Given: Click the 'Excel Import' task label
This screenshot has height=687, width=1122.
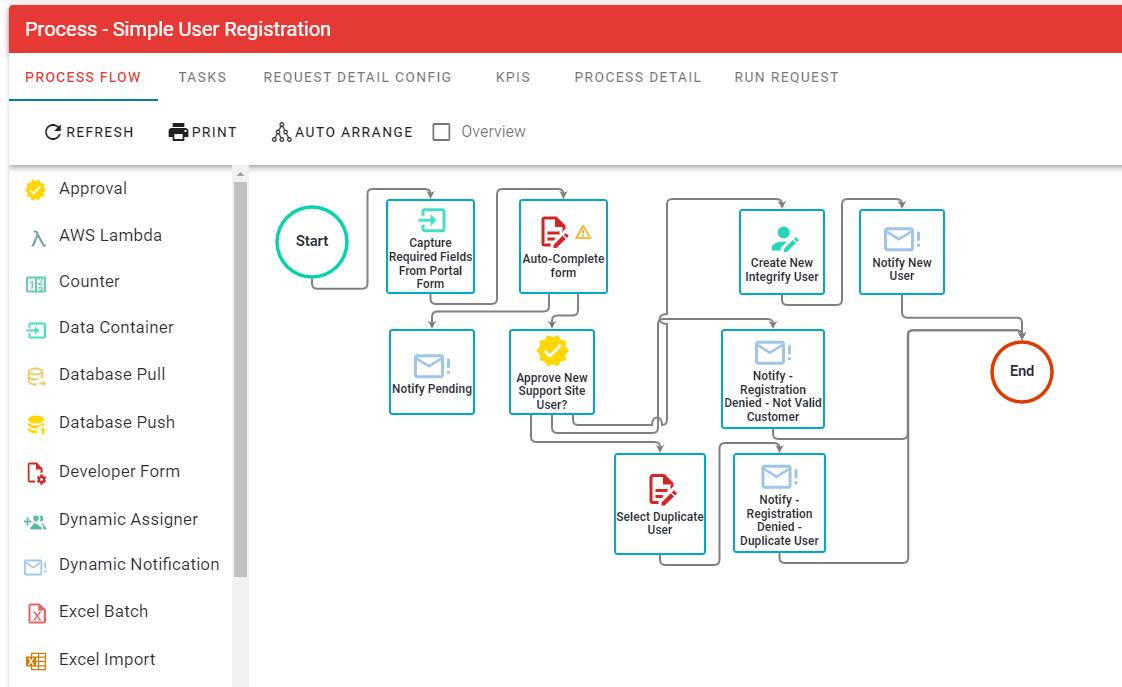Looking at the screenshot, I should tap(107, 660).
